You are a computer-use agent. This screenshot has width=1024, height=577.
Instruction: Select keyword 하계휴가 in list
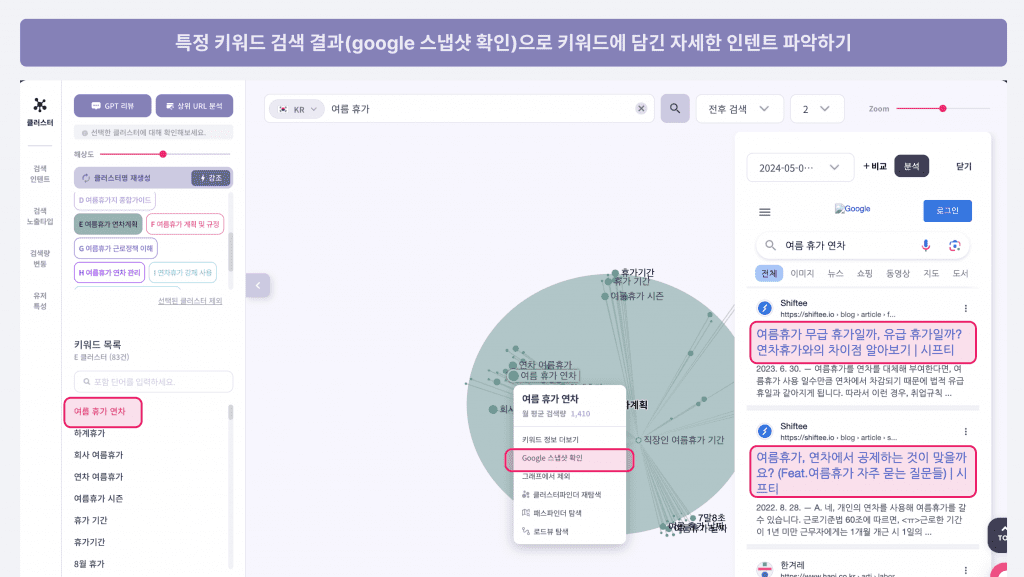tap(89, 433)
